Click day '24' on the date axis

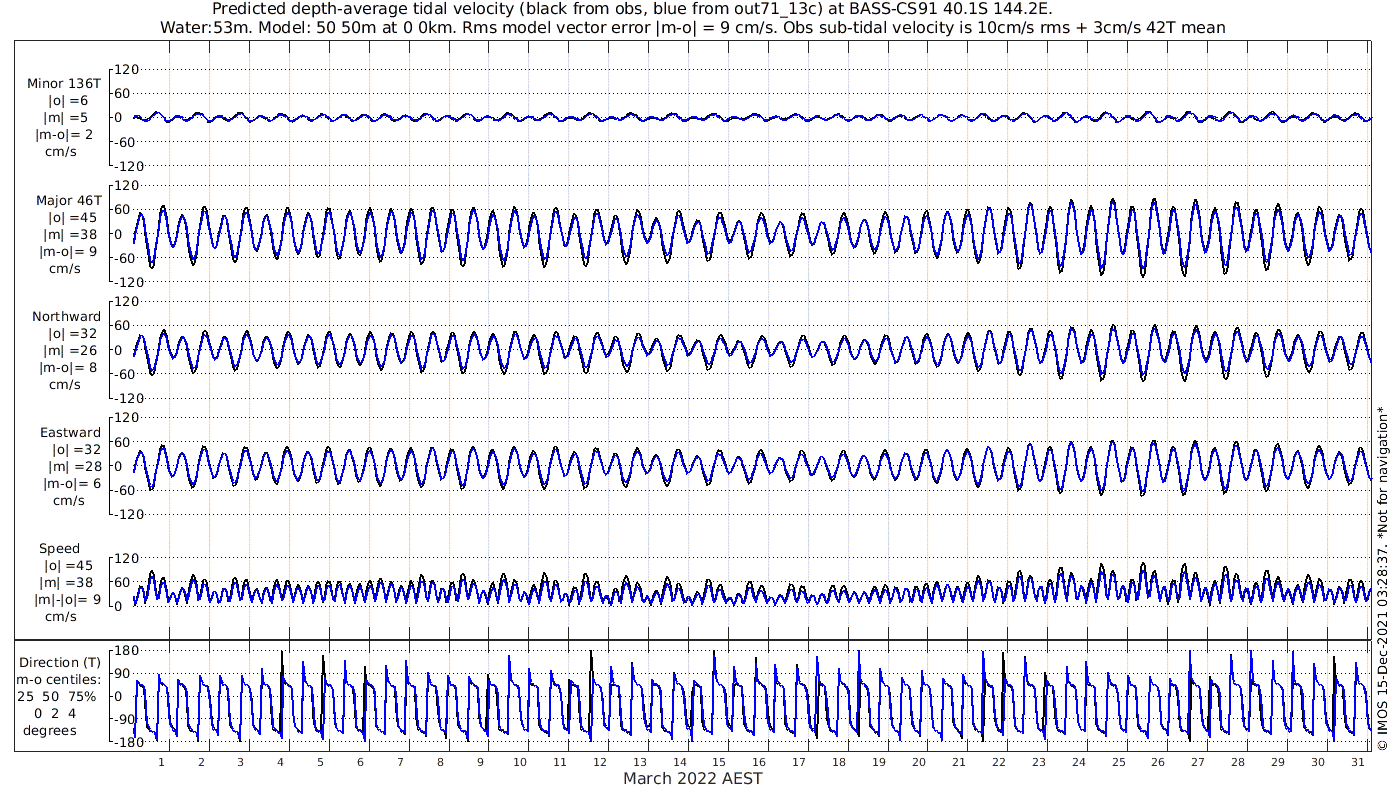(1078, 762)
